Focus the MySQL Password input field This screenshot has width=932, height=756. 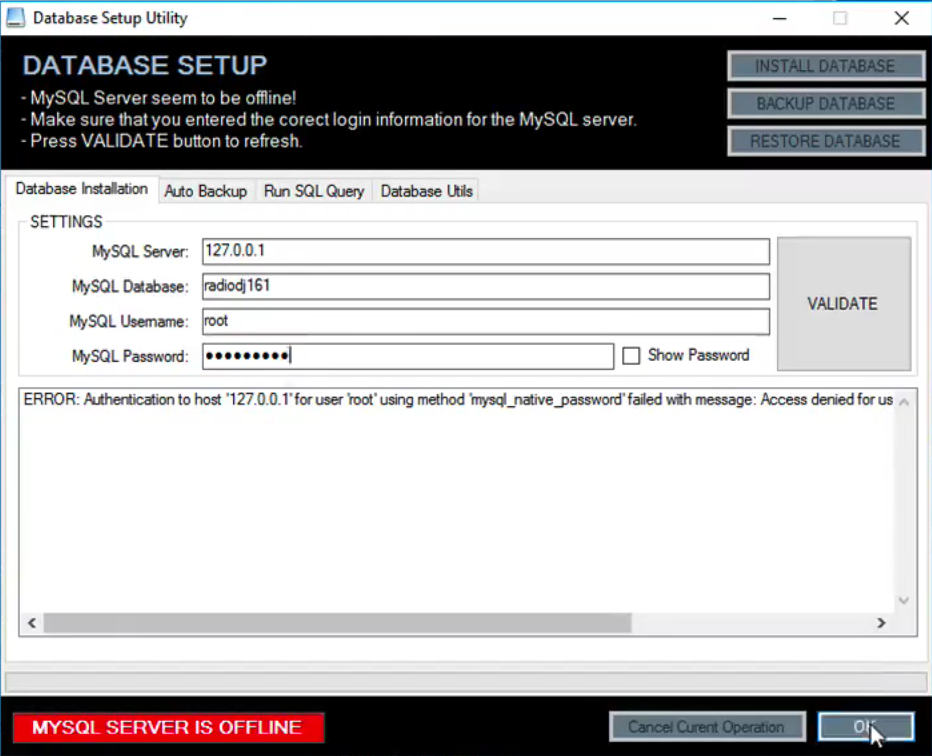click(408, 356)
